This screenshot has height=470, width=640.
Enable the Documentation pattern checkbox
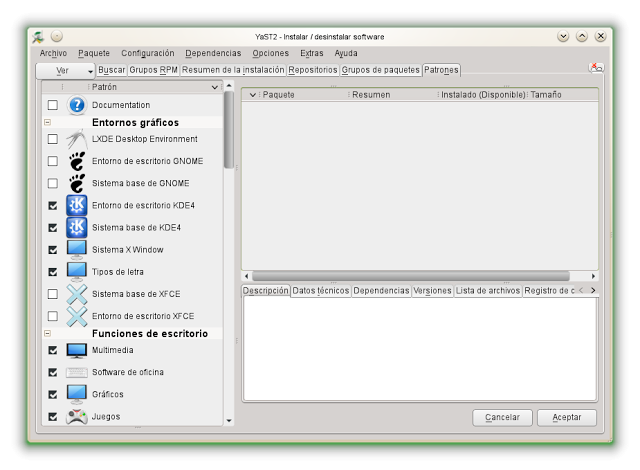click(x=53, y=105)
